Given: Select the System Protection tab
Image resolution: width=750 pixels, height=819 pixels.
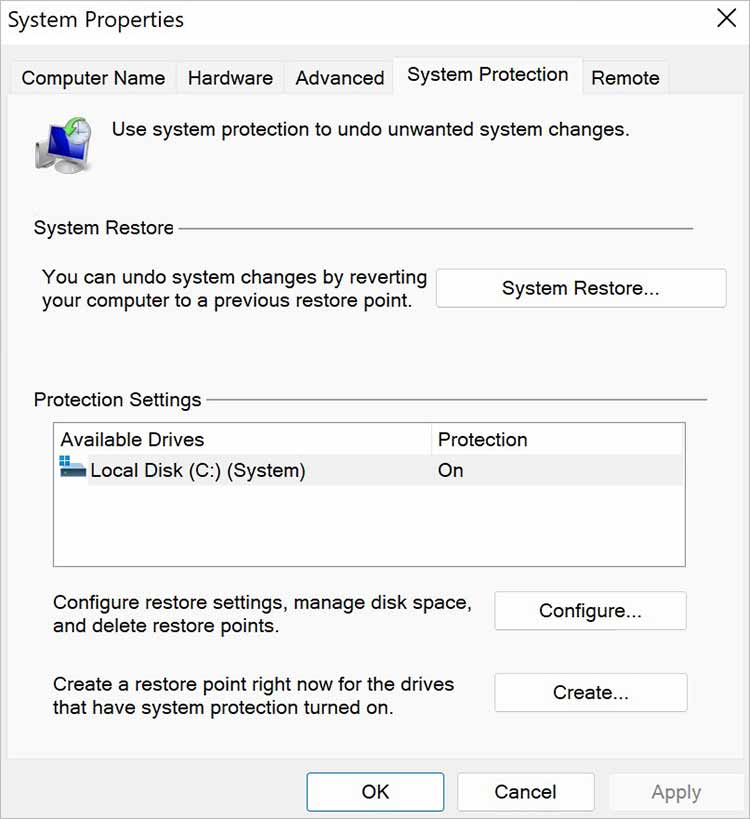Looking at the screenshot, I should [487, 75].
